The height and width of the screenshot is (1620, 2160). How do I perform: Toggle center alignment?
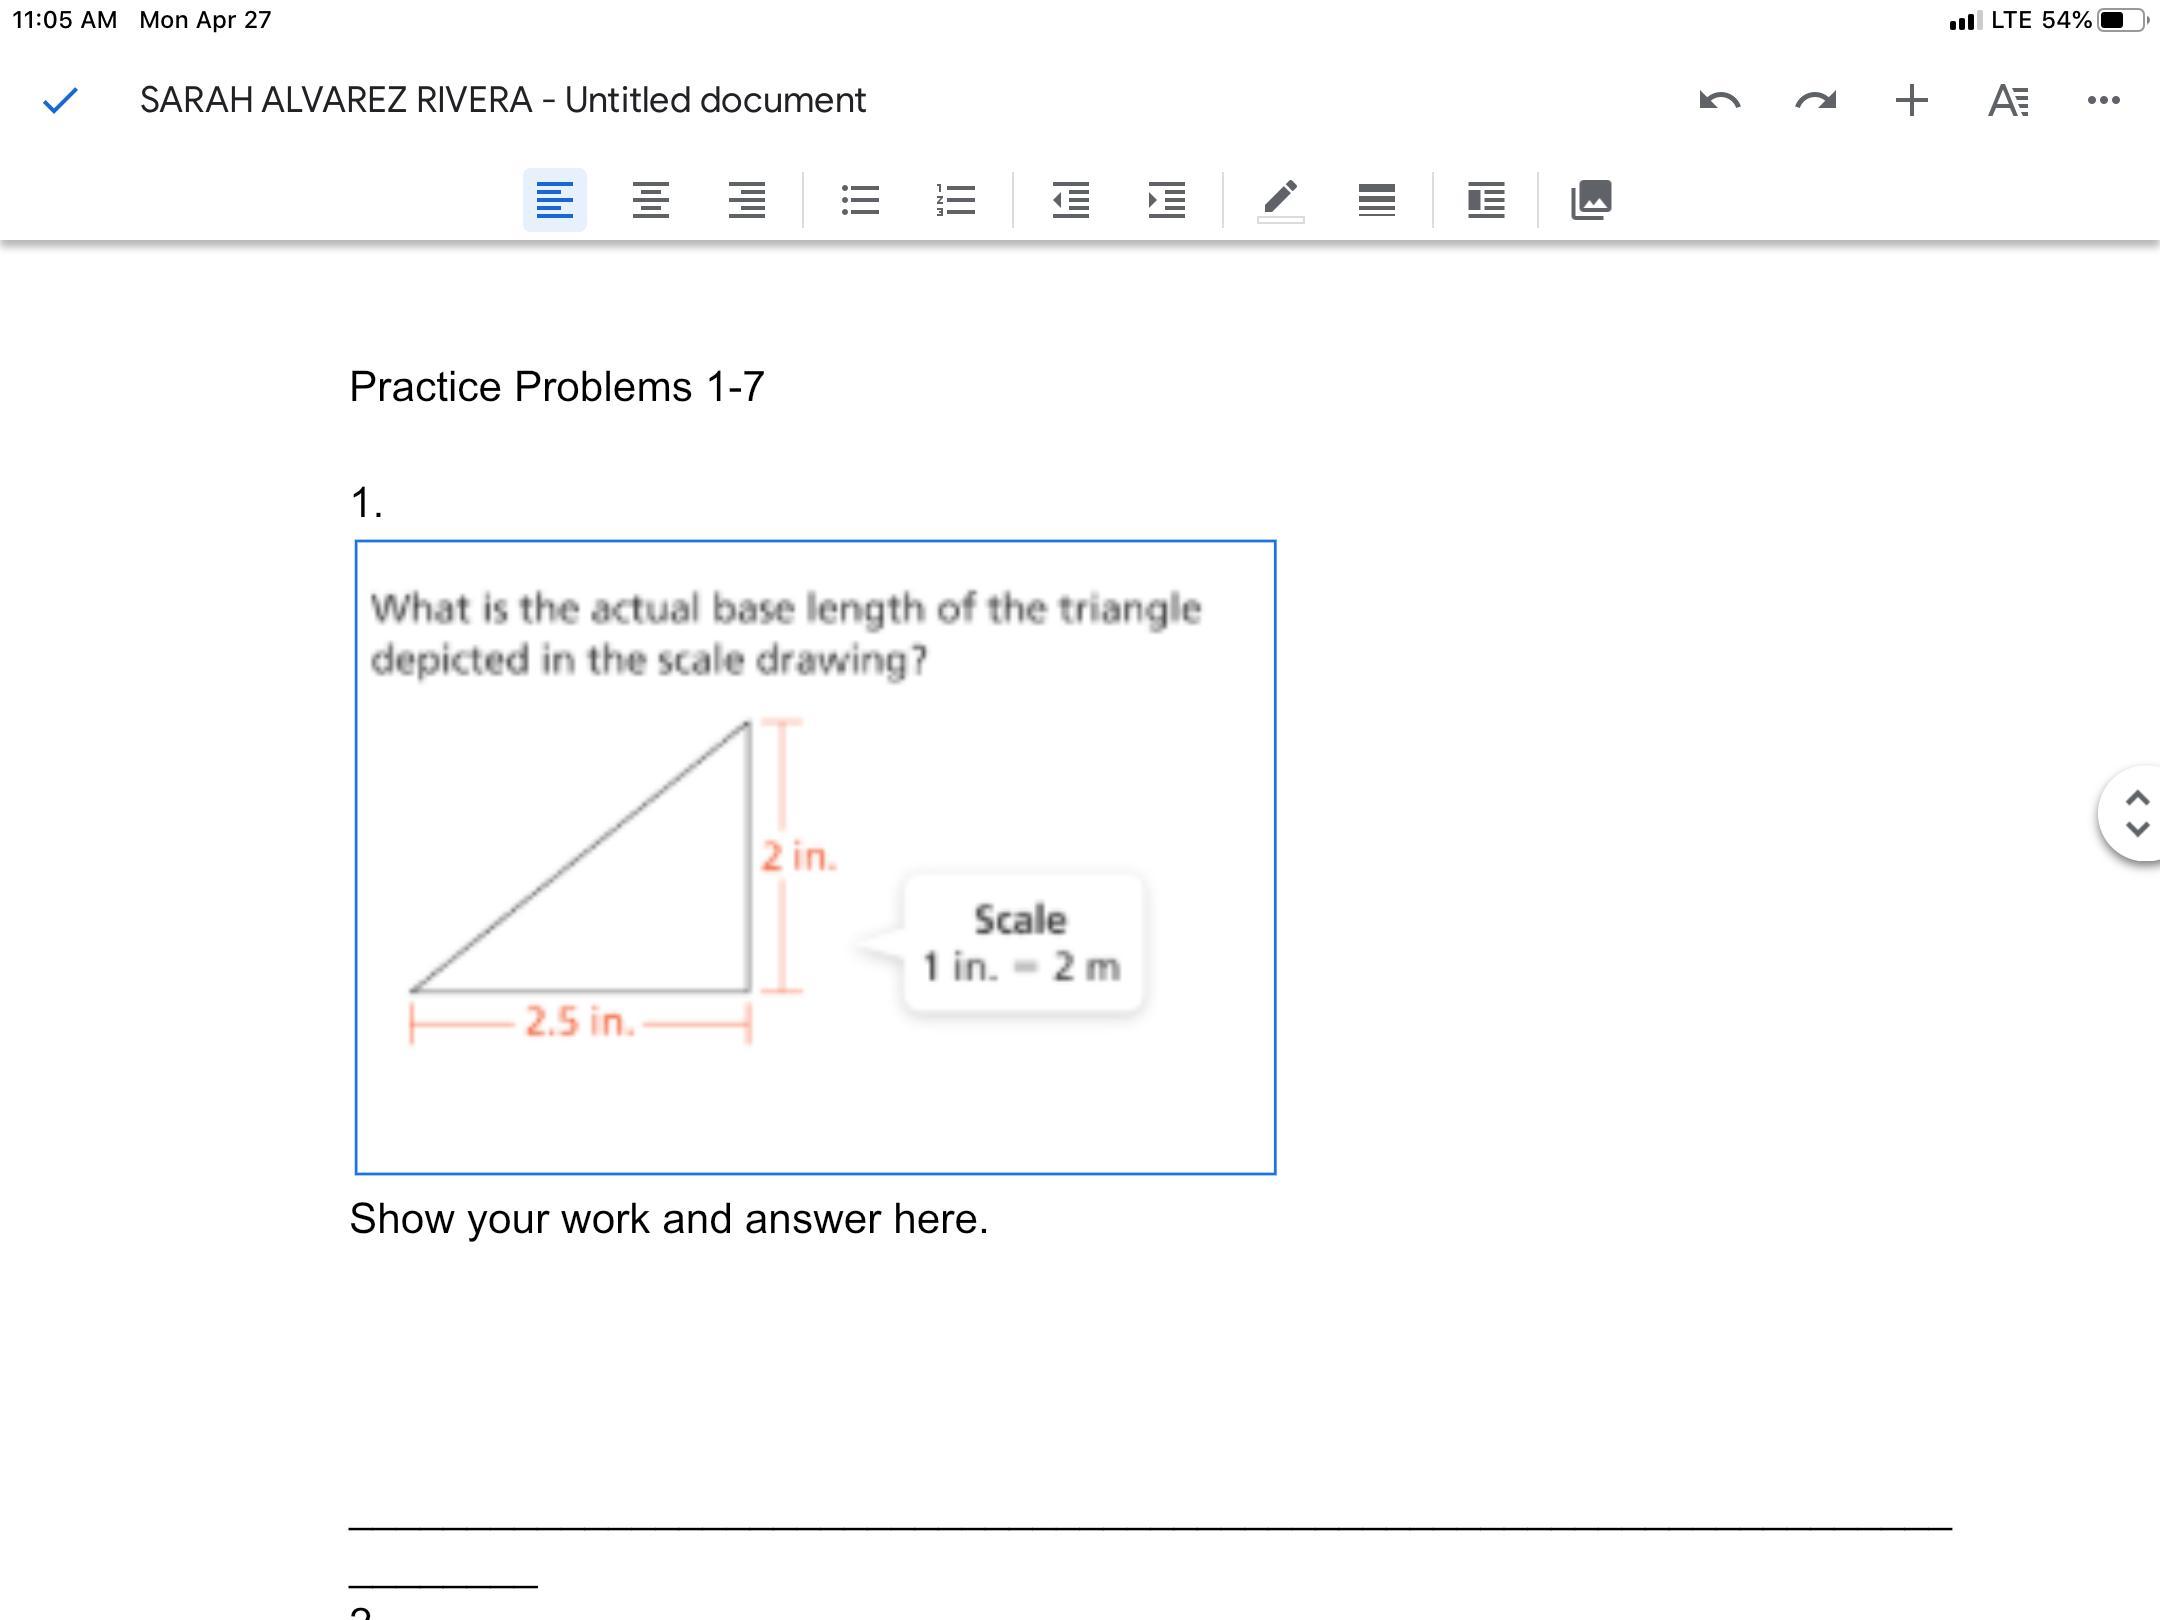651,200
